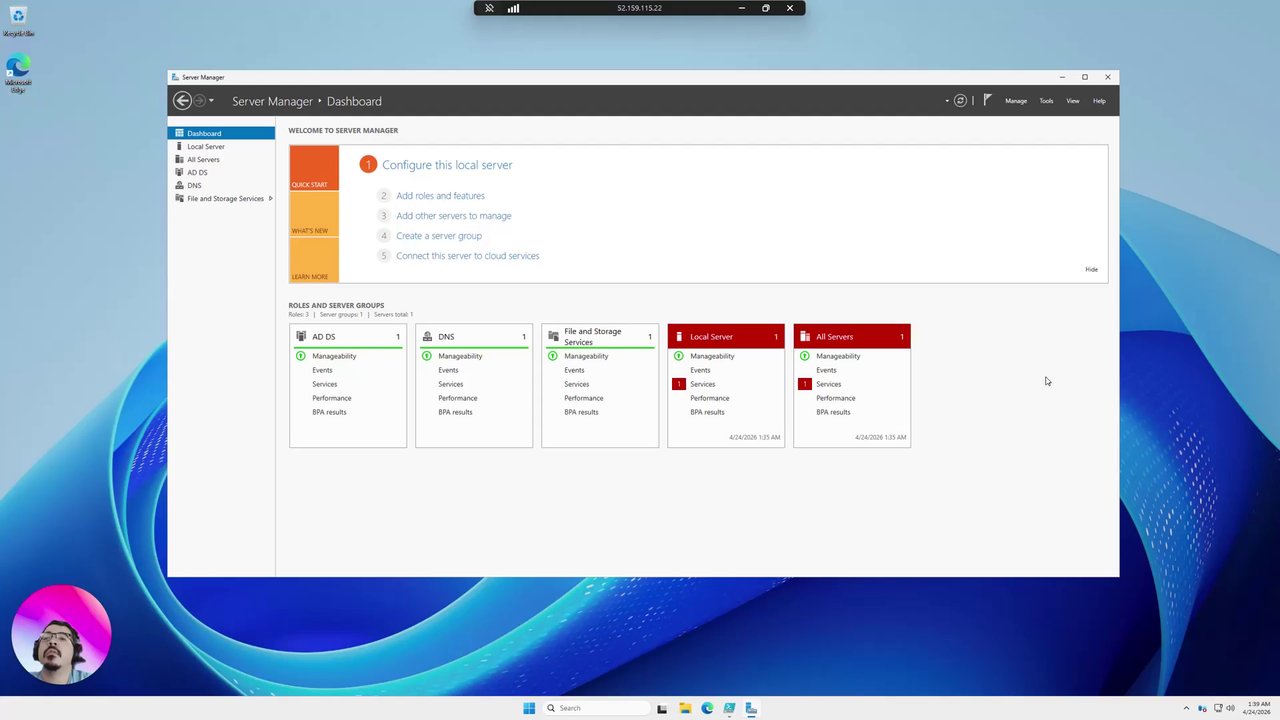Click Add roles and features link
The height and width of the screenshot is (720, 1280).
pos(440,196)
